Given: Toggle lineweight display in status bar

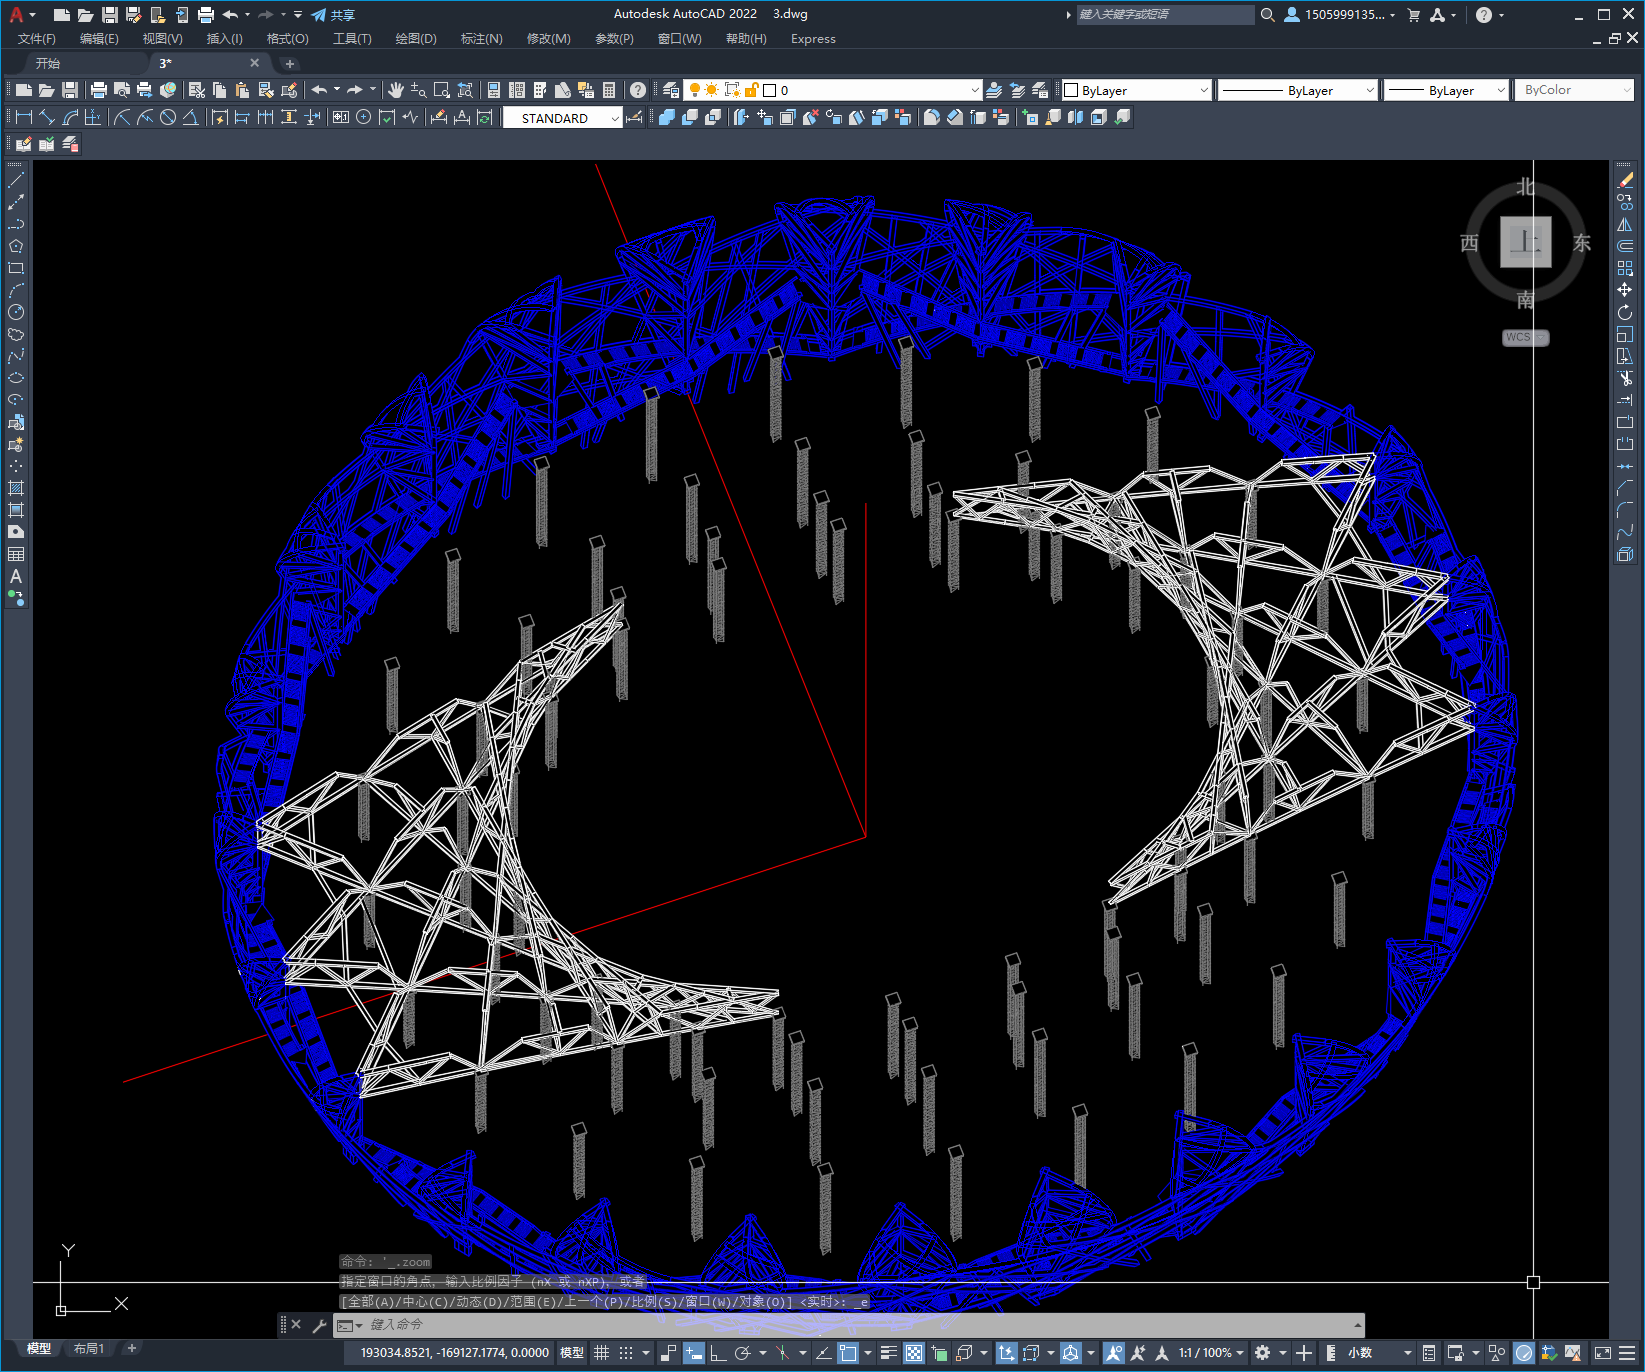Looking at the screenshot, I should [x=888, y=1353].
